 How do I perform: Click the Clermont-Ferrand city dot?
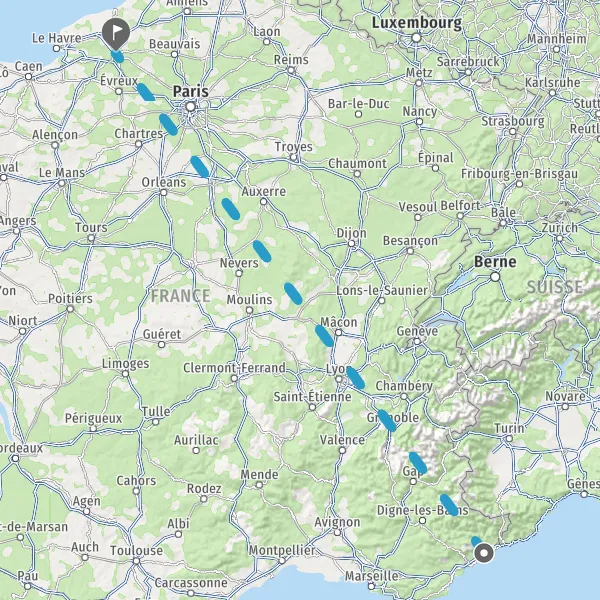234,378
